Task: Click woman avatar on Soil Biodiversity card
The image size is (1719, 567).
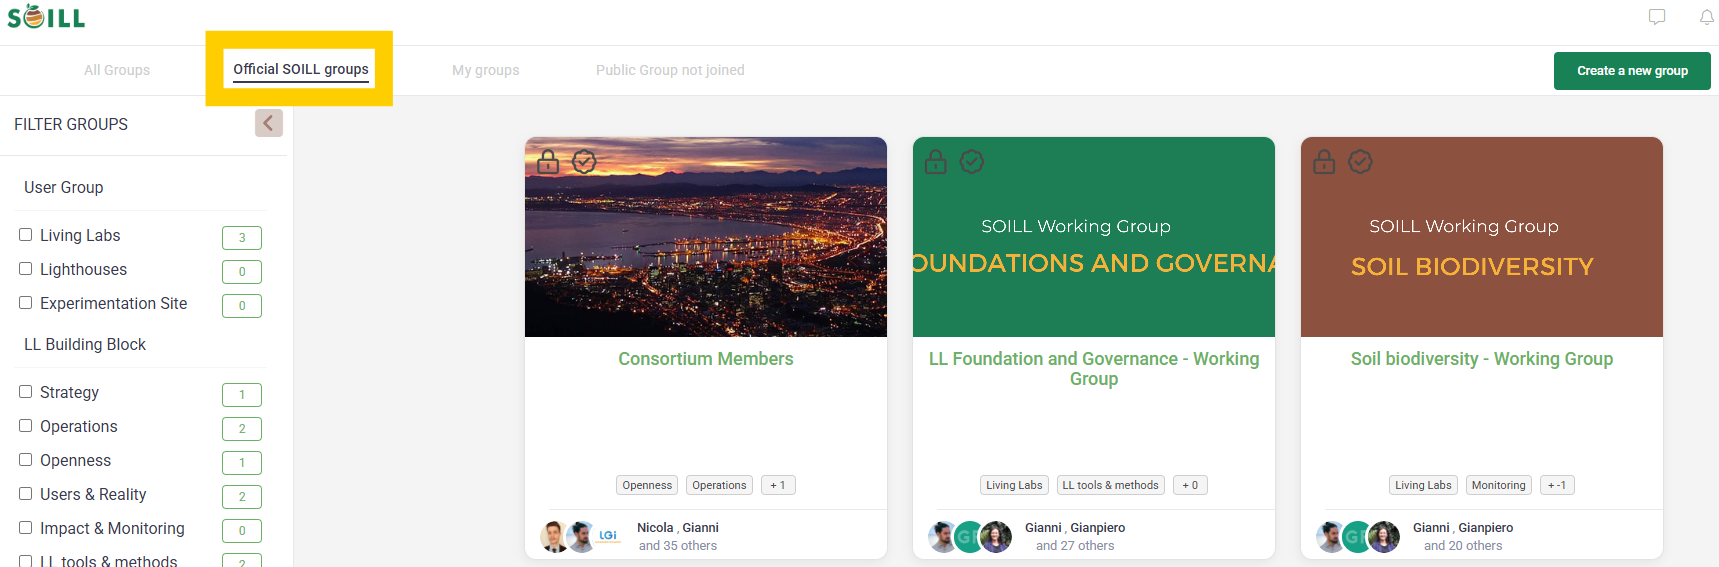Action: [1384, 537]
